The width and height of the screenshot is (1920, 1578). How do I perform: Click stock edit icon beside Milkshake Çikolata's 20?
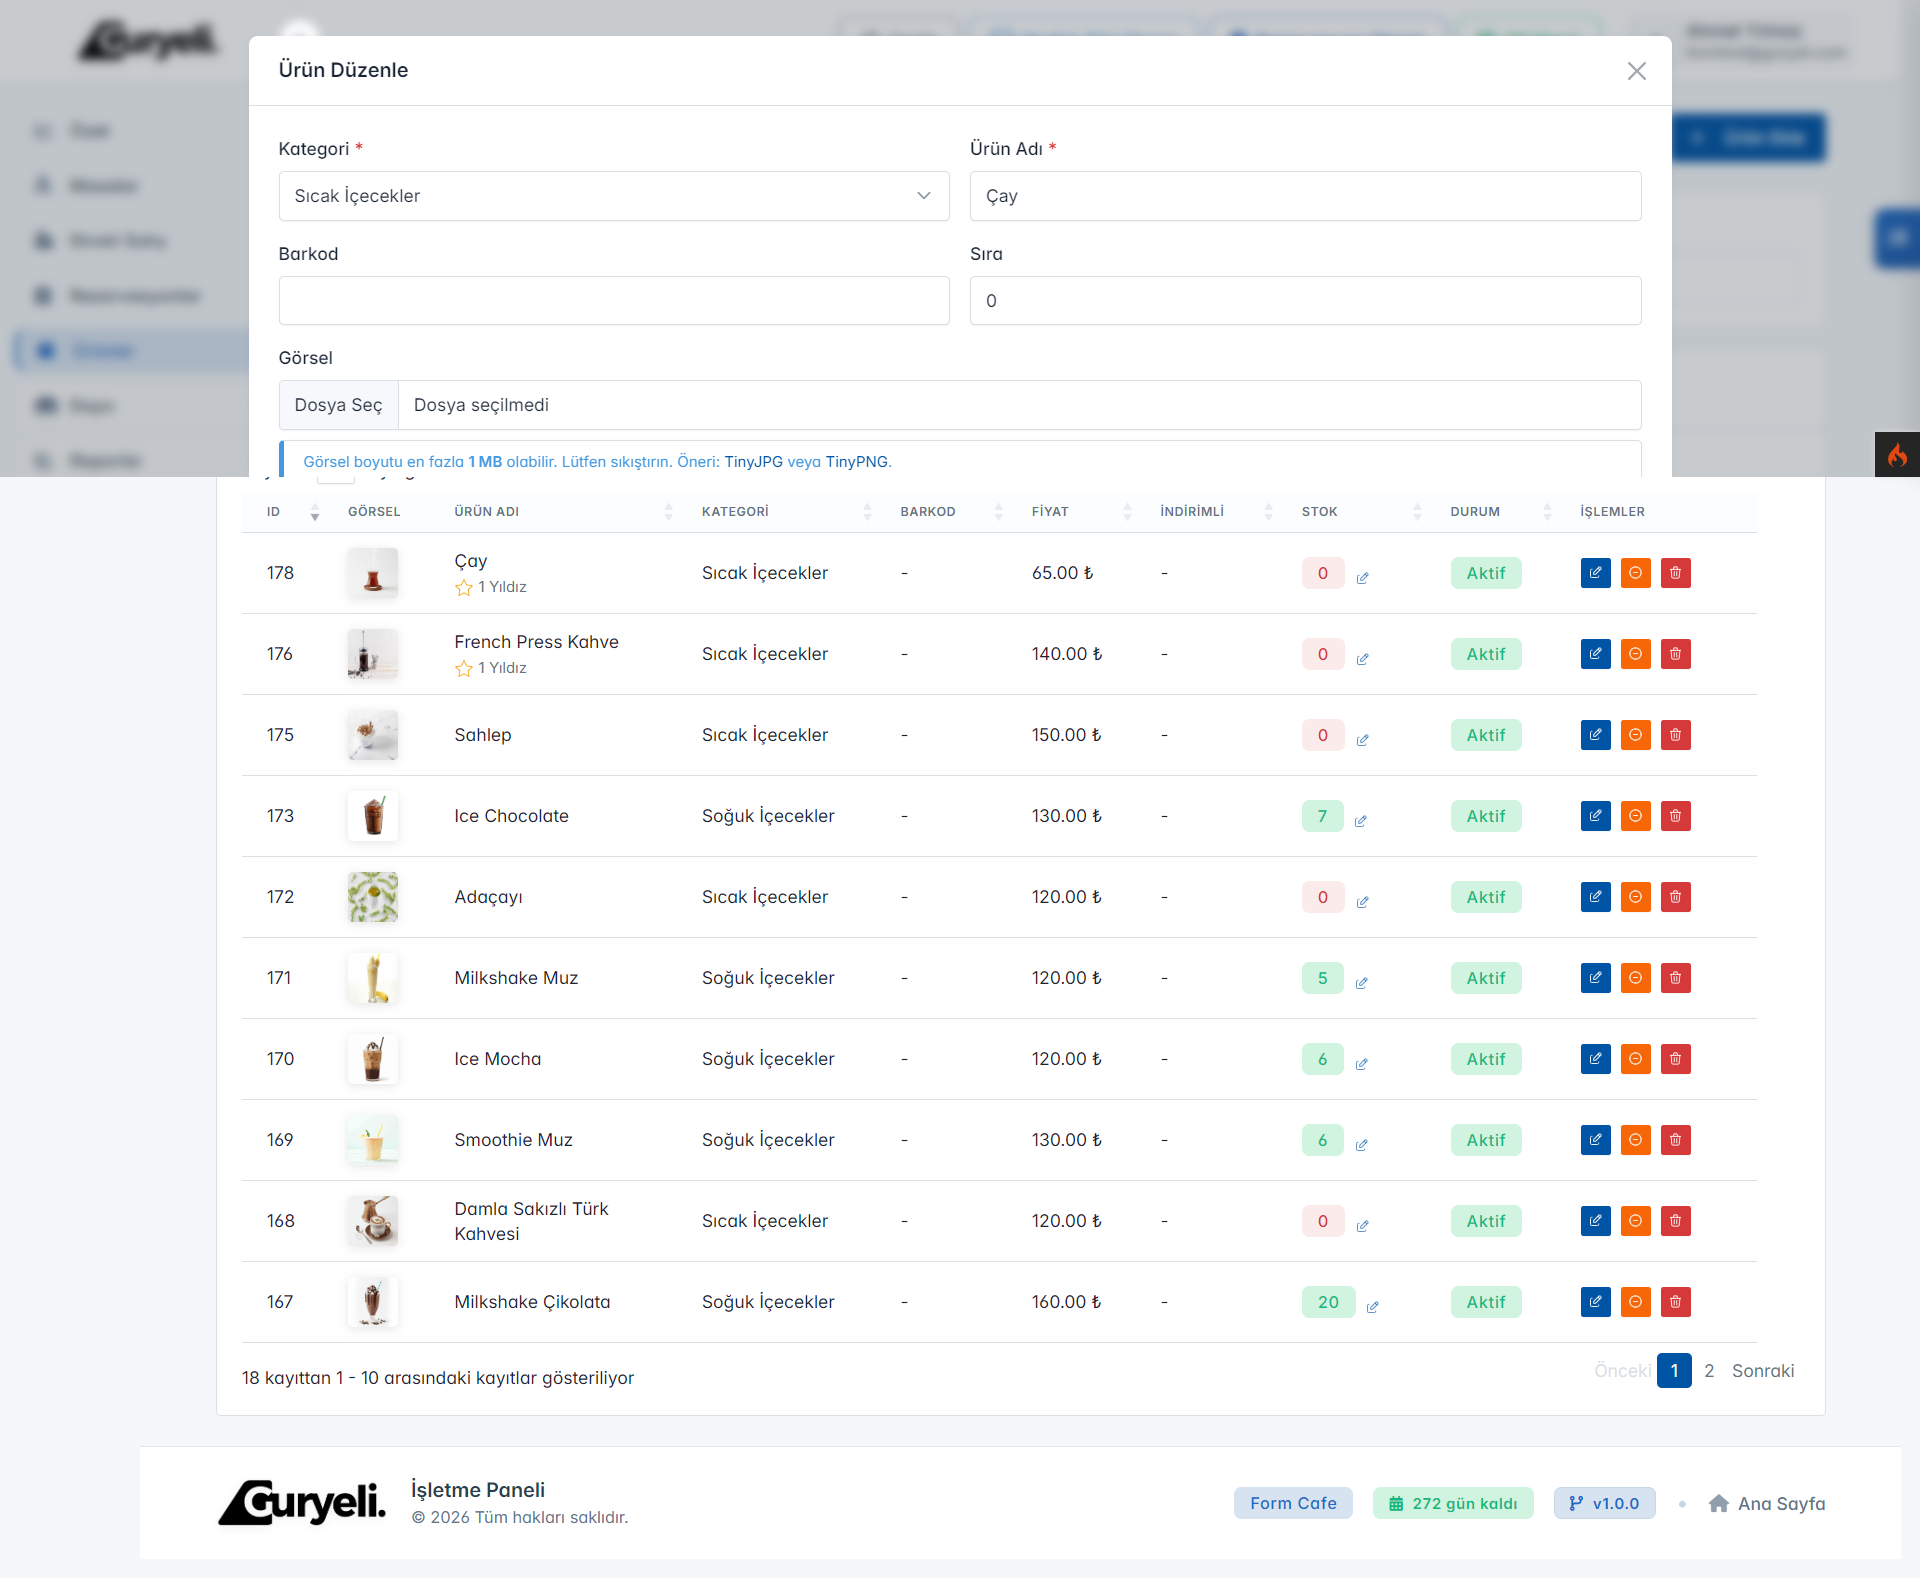(x=1372, y=1307)
